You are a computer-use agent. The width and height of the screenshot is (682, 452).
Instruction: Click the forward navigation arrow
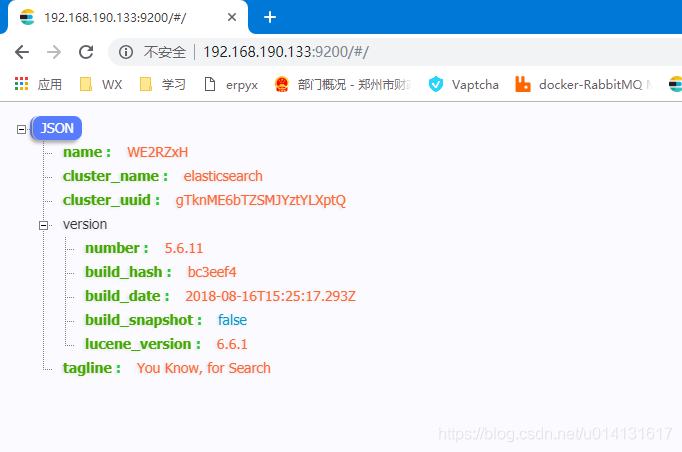(54, 52)
